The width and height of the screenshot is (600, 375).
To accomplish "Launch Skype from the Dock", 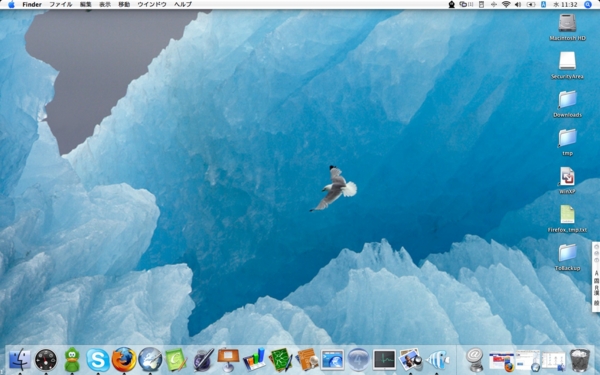I will click(x=98, y=360).
